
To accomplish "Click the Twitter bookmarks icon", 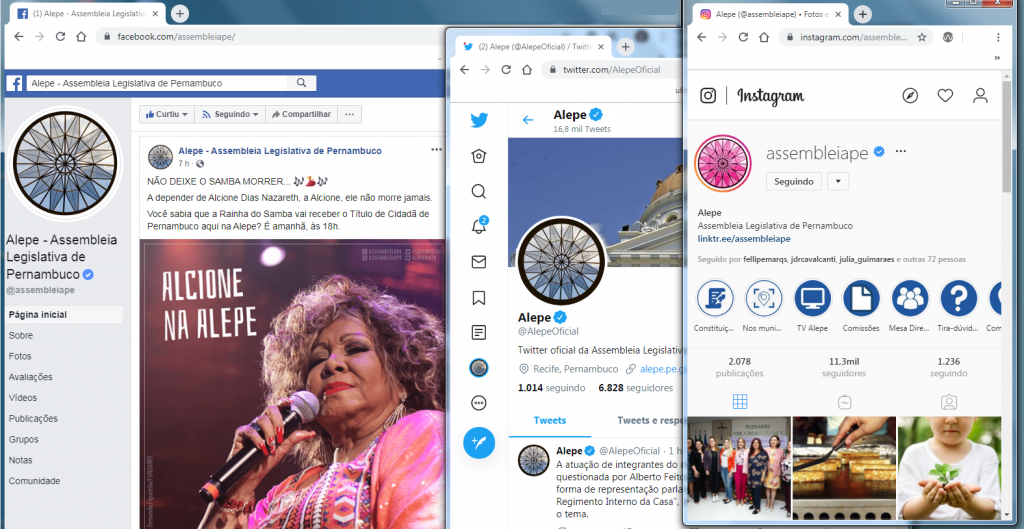I will pyautogui.click(x=479, y=297).
